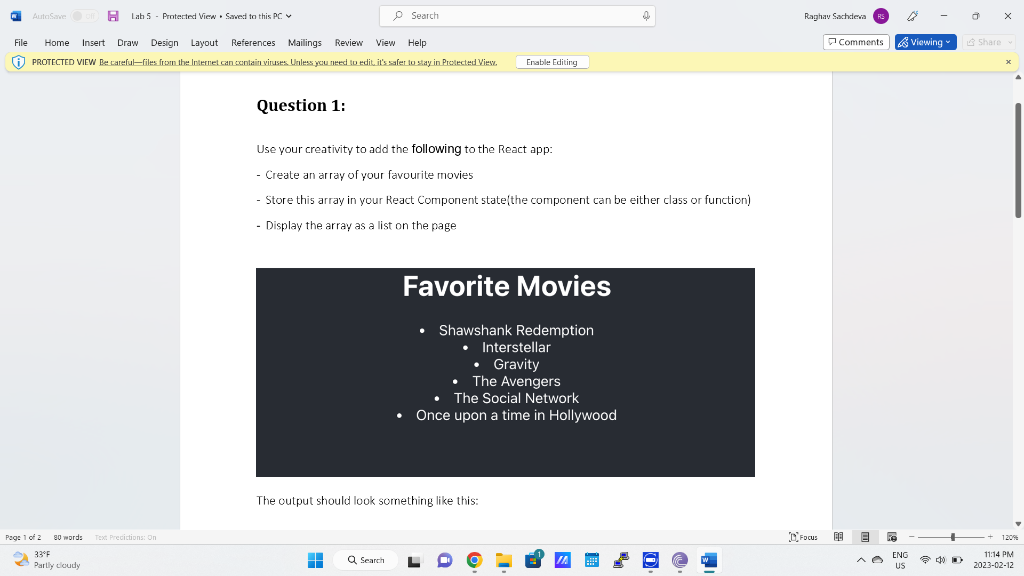Image resolution: width=1024 pixels, height=576 pixels.
Task: Open dictation via the microphone in the Search box
Action: tap(645, 15)
